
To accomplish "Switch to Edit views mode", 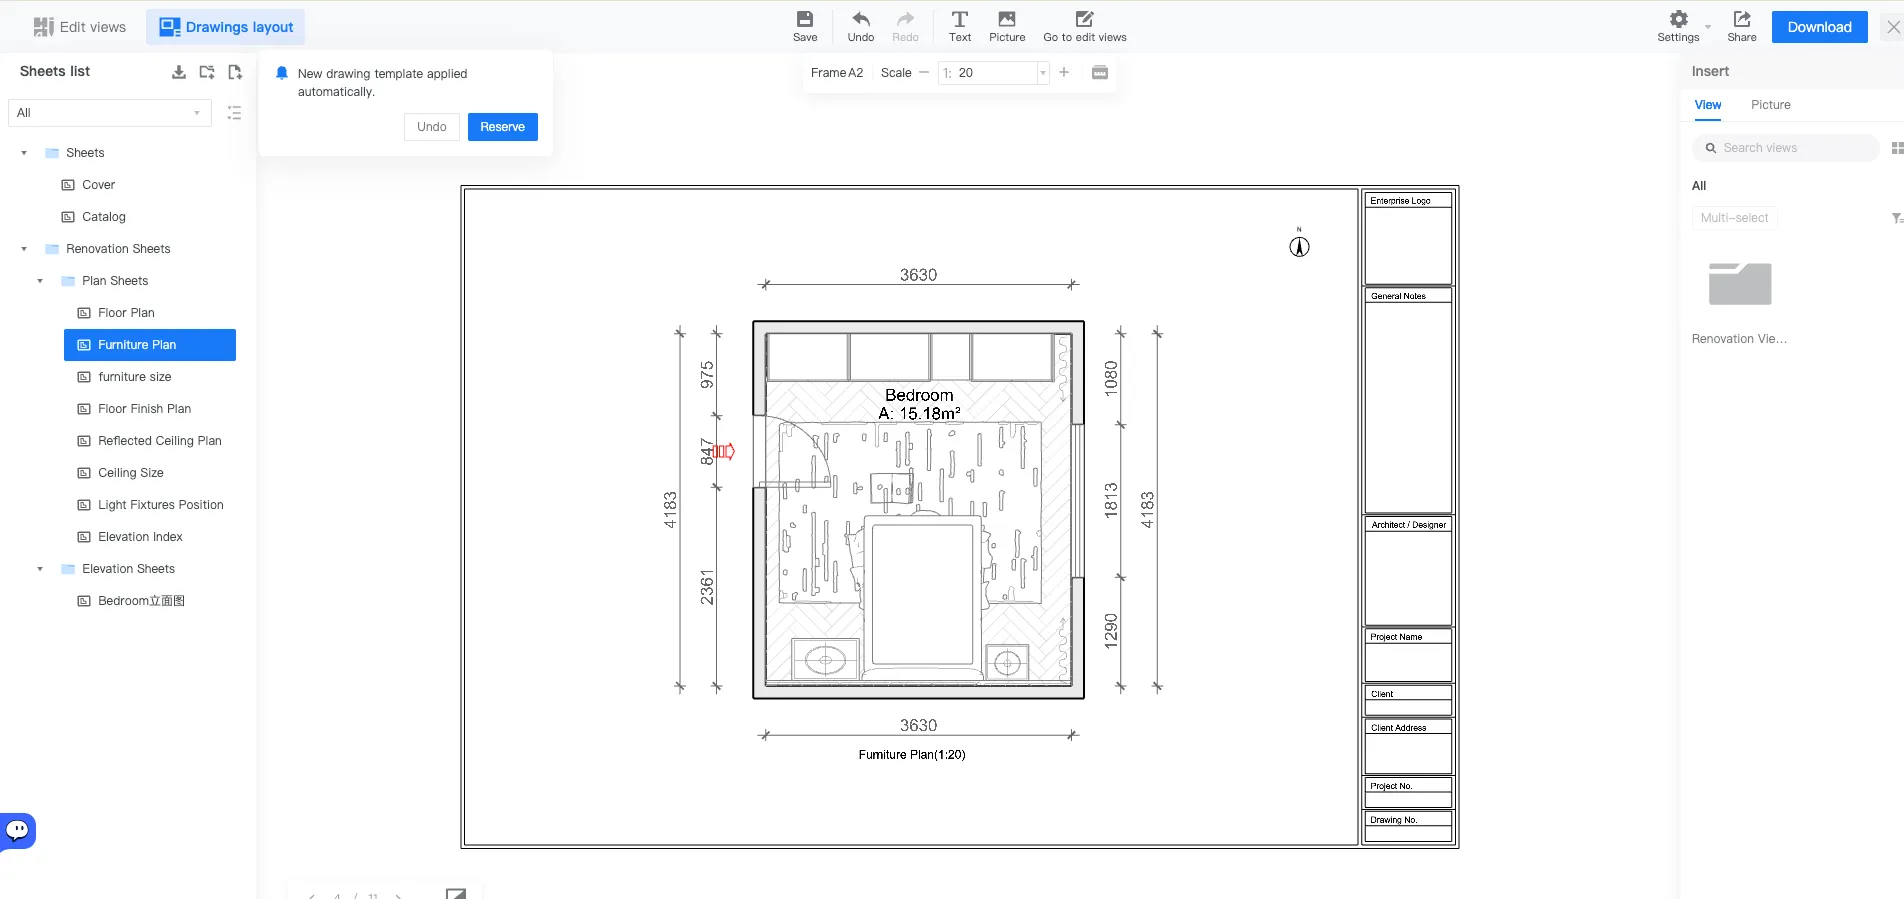I will tap(80, 27).
